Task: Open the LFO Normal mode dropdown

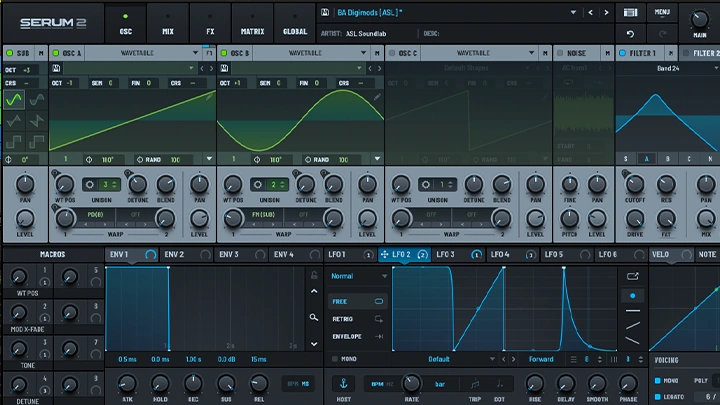Action: [359, 276]
